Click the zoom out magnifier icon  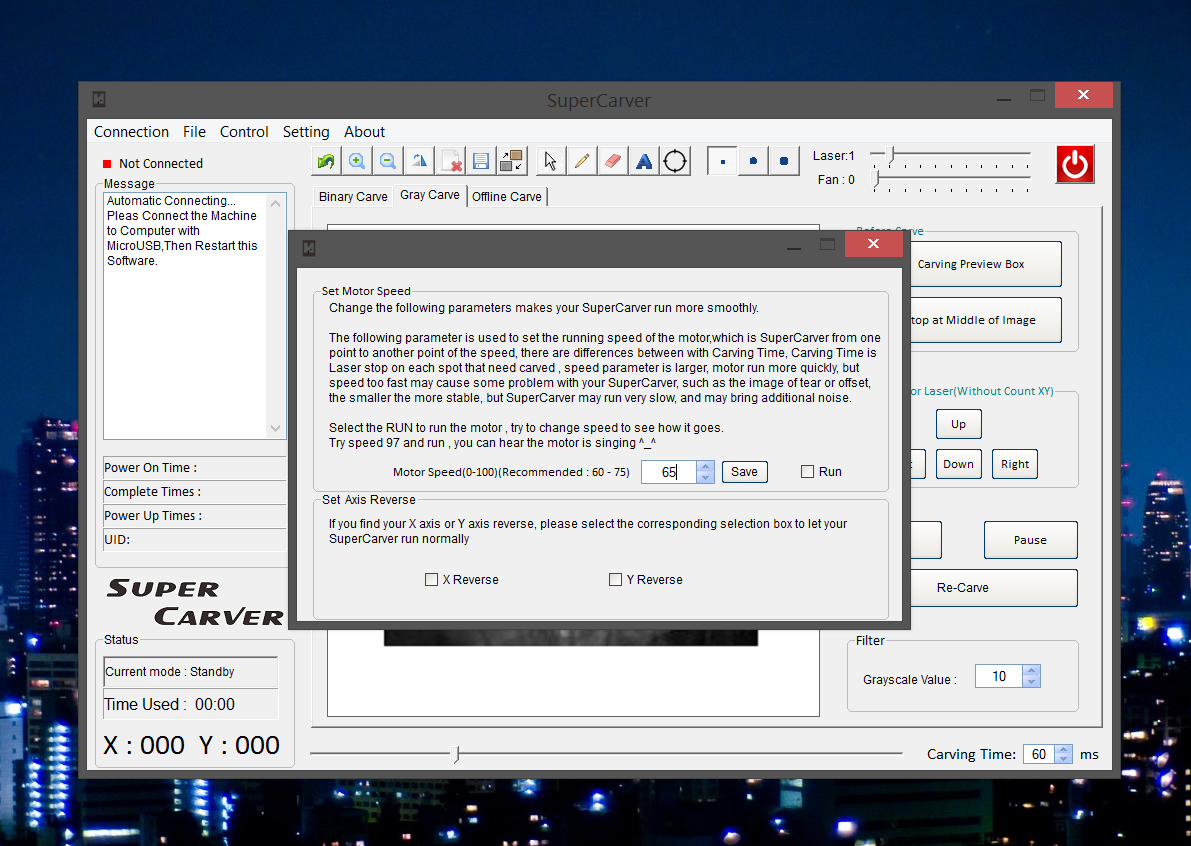tap(387, 161)
